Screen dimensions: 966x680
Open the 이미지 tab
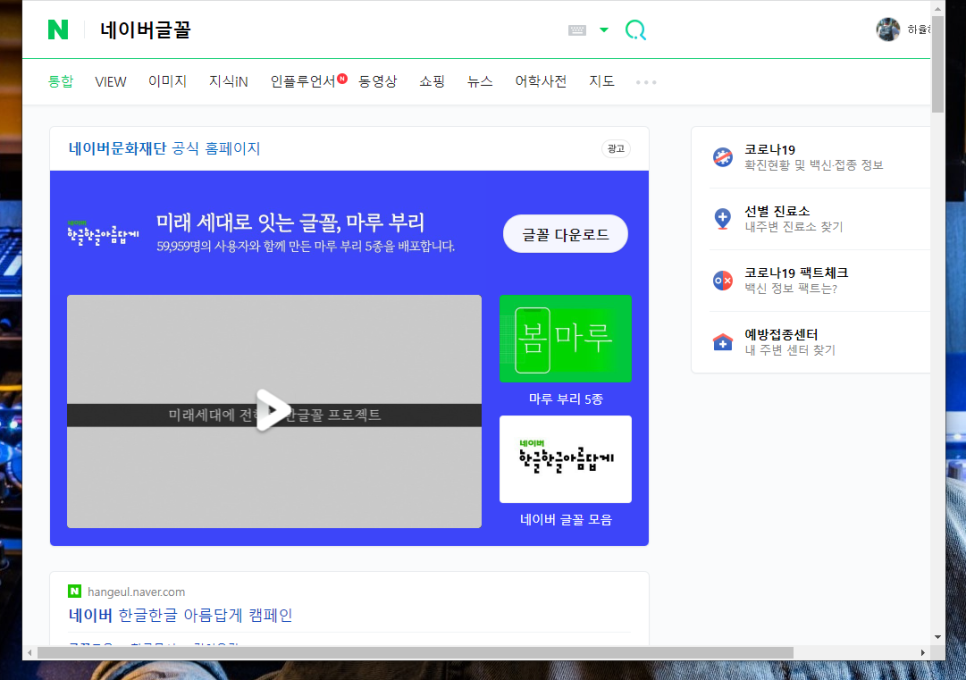pyautogui.click(x=167, y=81)
